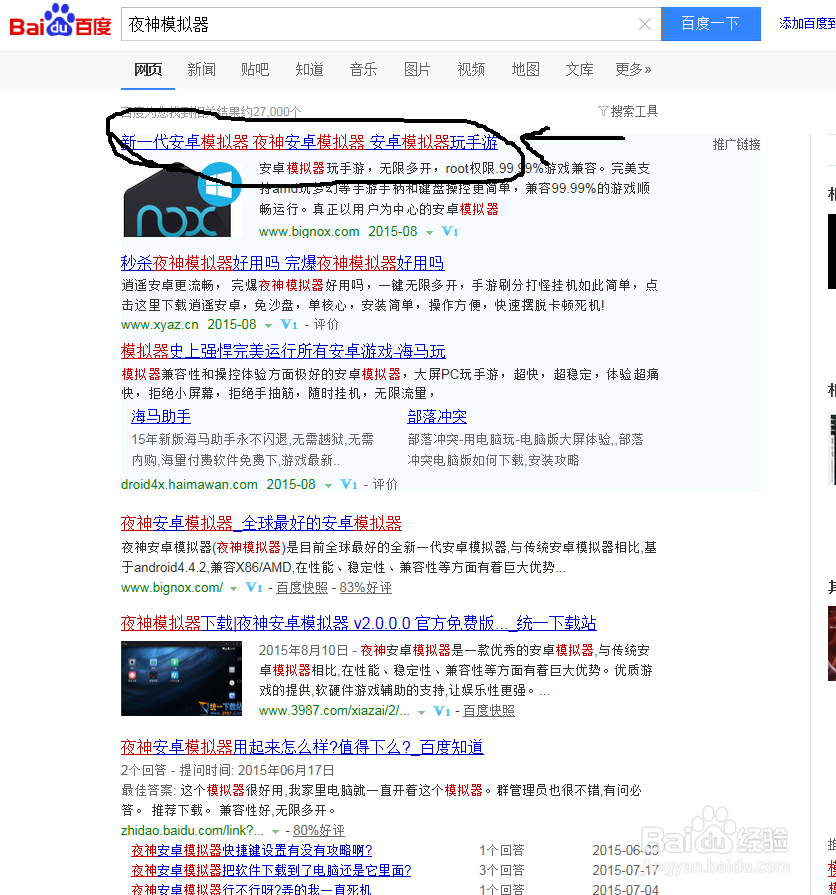Open the www.bignox.com 2015-08 URL
This screenshot has height=895, width=836.
coord(338,231)
